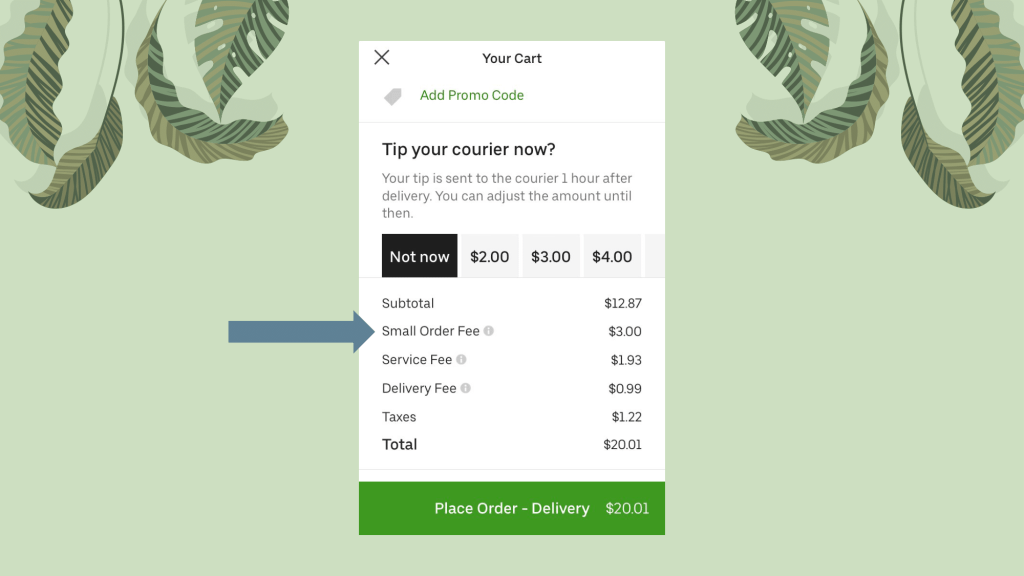This screenshot has width=1024, height=576.
Task: Click the Small Order Fee label
Action: [x=430, y=331]
